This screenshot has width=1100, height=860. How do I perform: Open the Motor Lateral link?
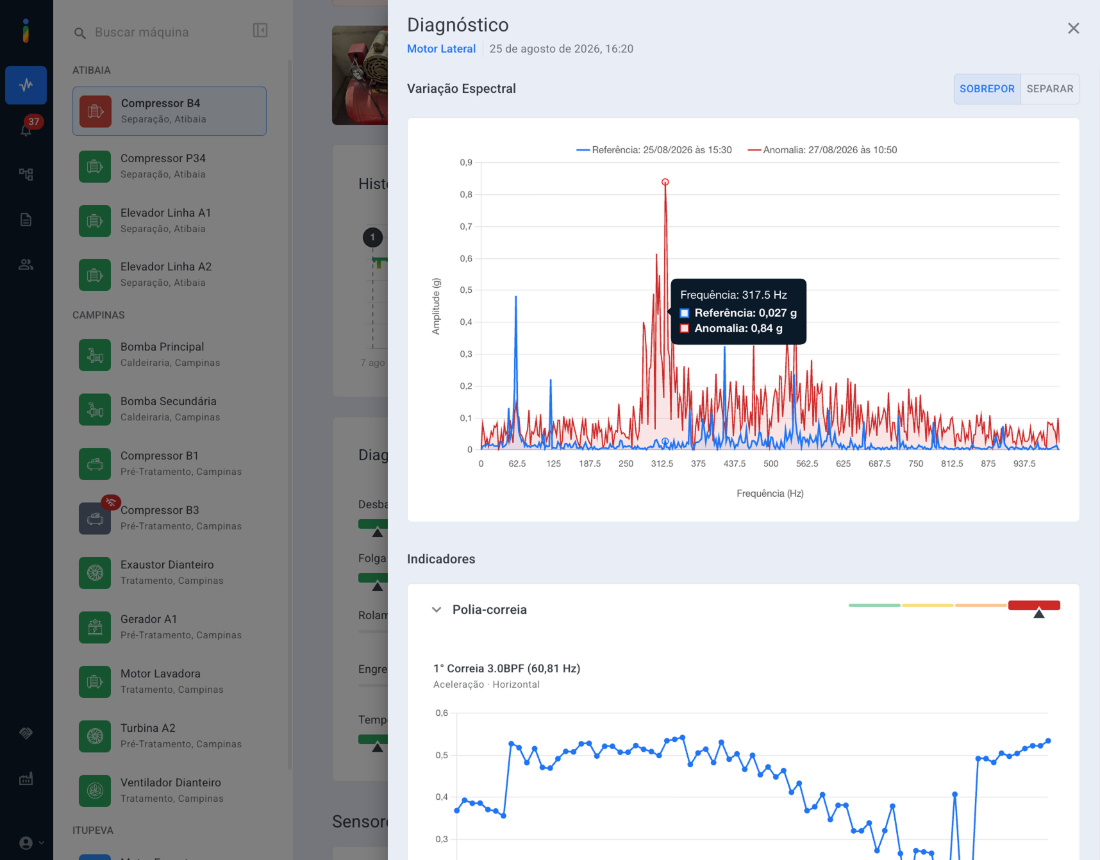[441, 49]
